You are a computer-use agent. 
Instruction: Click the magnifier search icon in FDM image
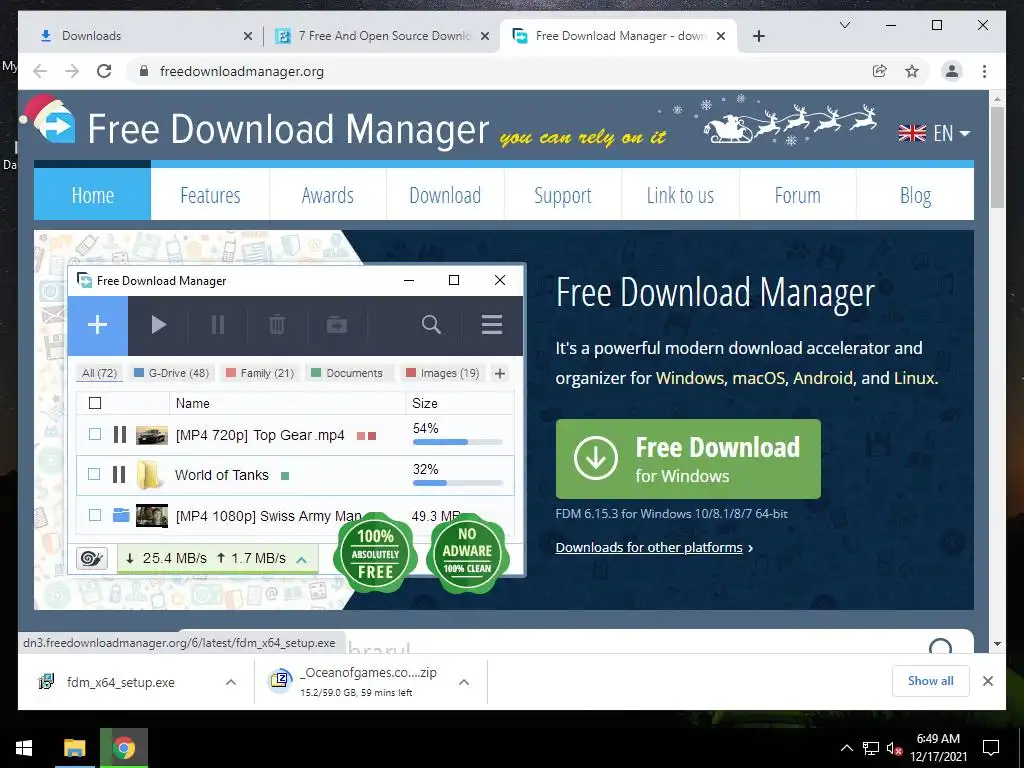pyautogui.click(x=431, y=325)
